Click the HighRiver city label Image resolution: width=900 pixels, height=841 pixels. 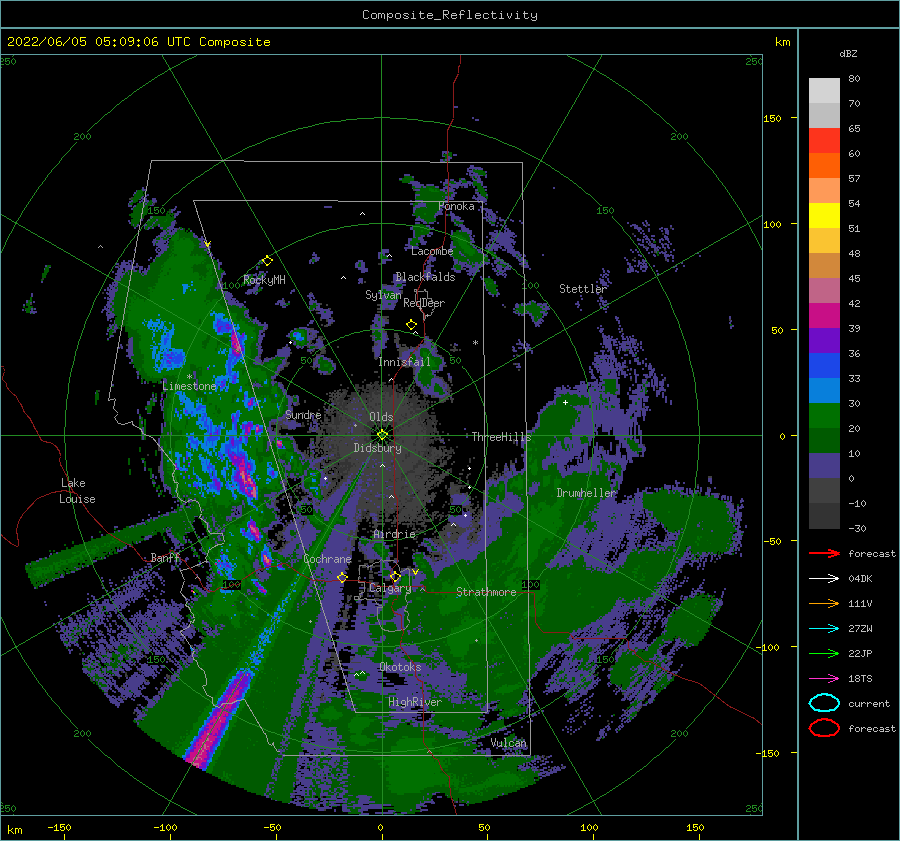[x=415, y=702]
